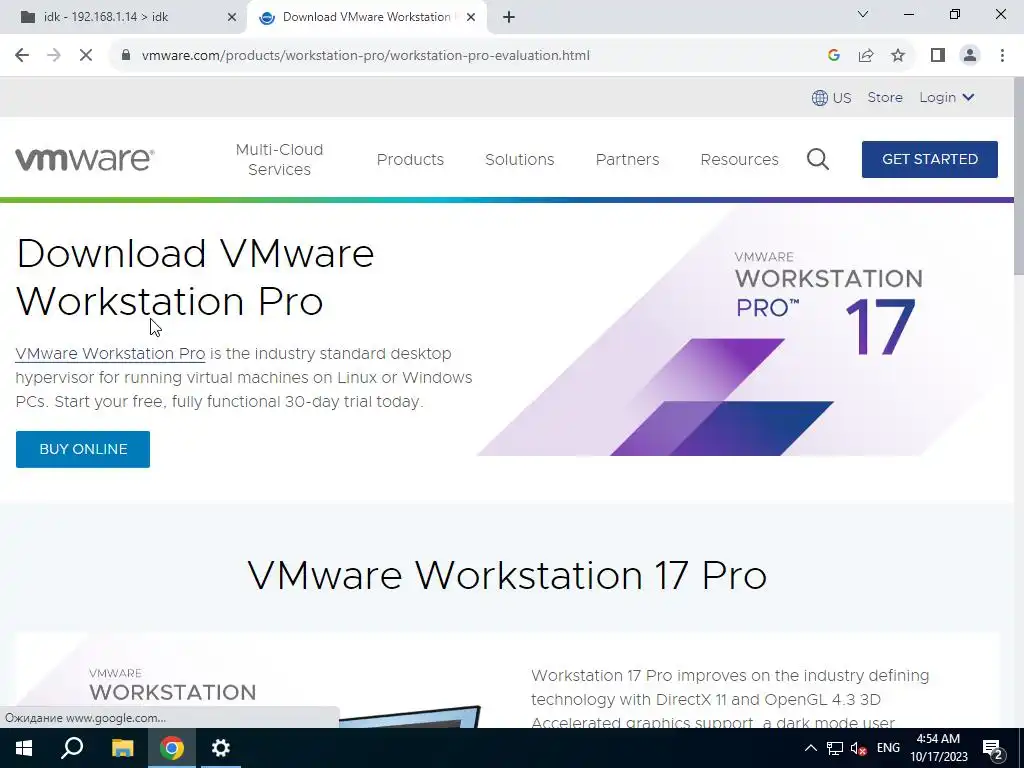Open the notification center icon

click(x=993, y=749)
